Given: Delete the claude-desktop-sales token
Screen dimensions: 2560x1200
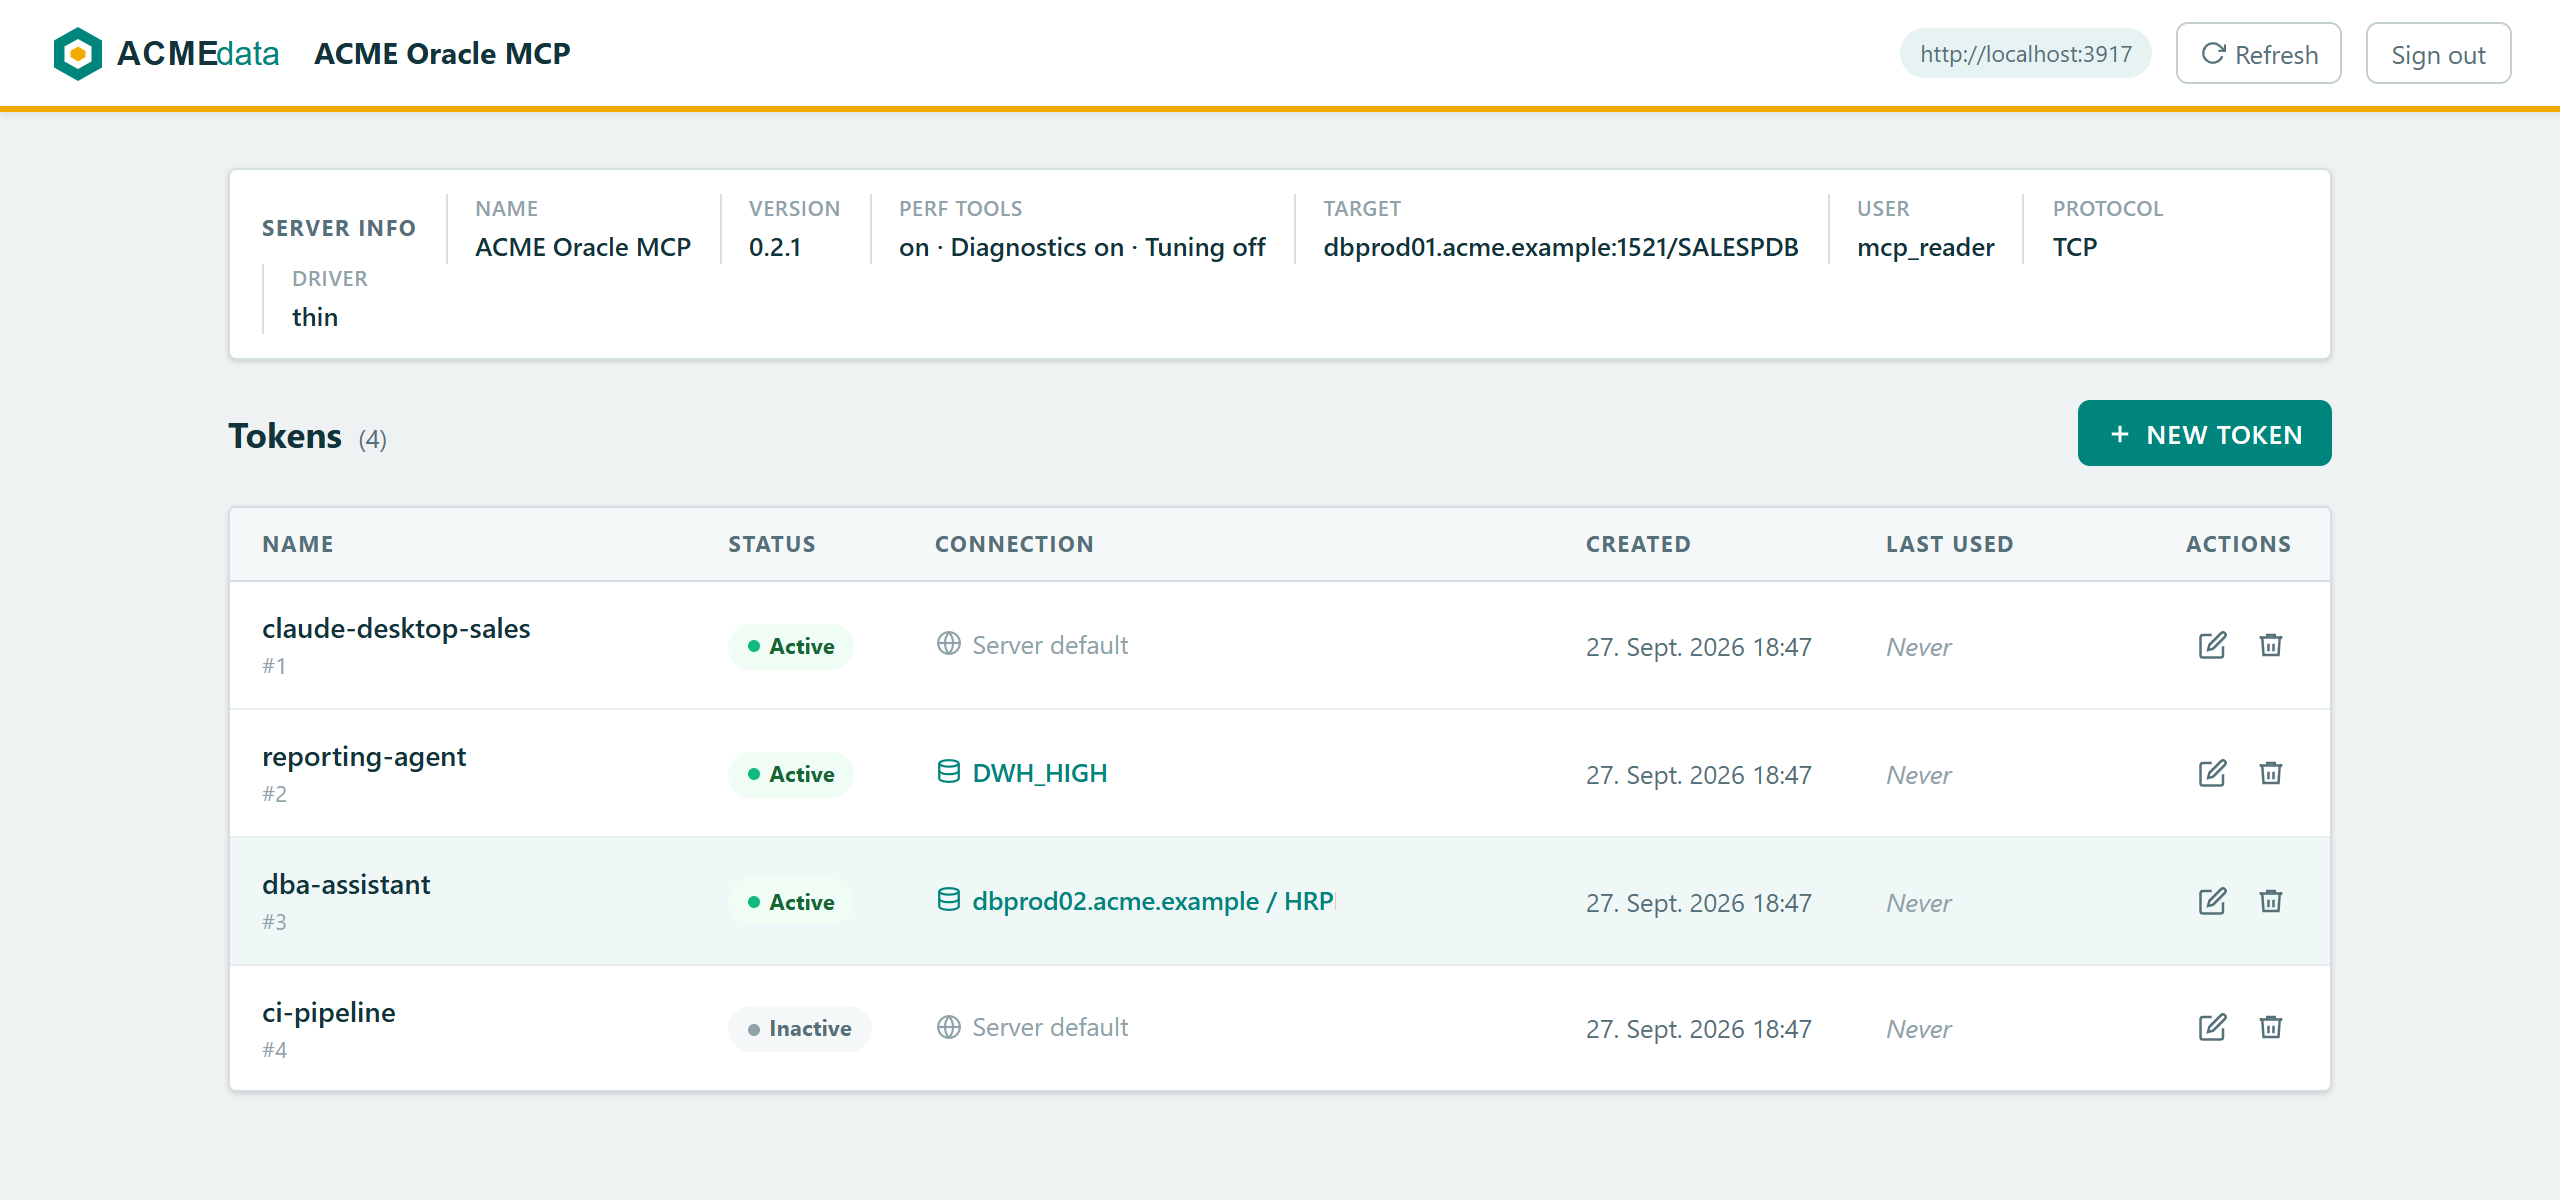Looking at the screenshot, I should click(x=2271, y=645).
